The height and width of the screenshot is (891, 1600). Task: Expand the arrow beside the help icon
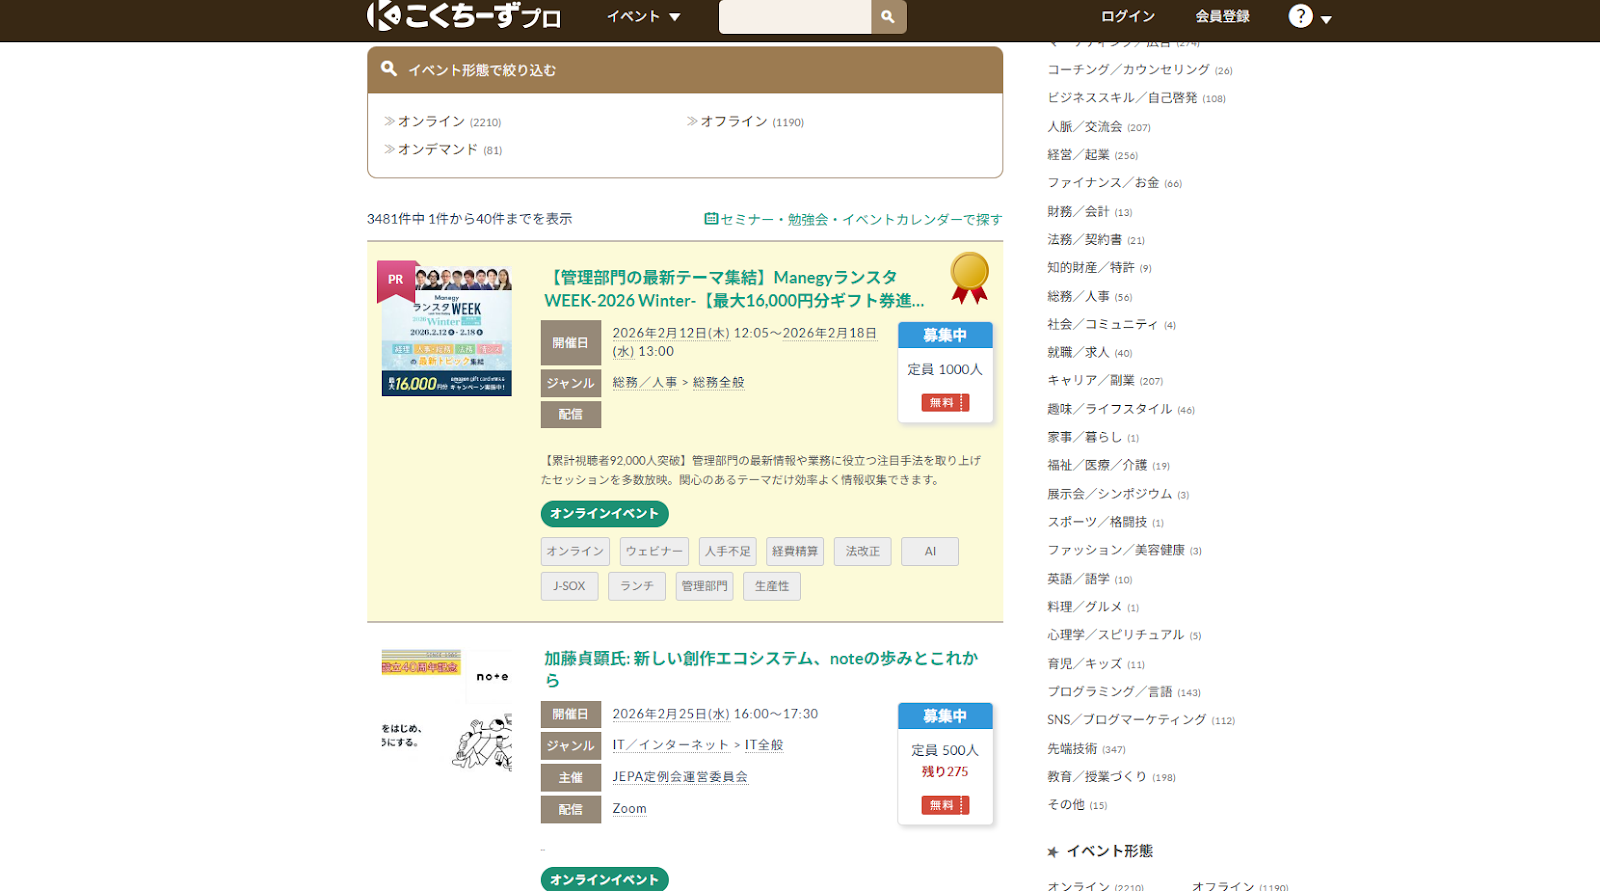point(1326,19)
